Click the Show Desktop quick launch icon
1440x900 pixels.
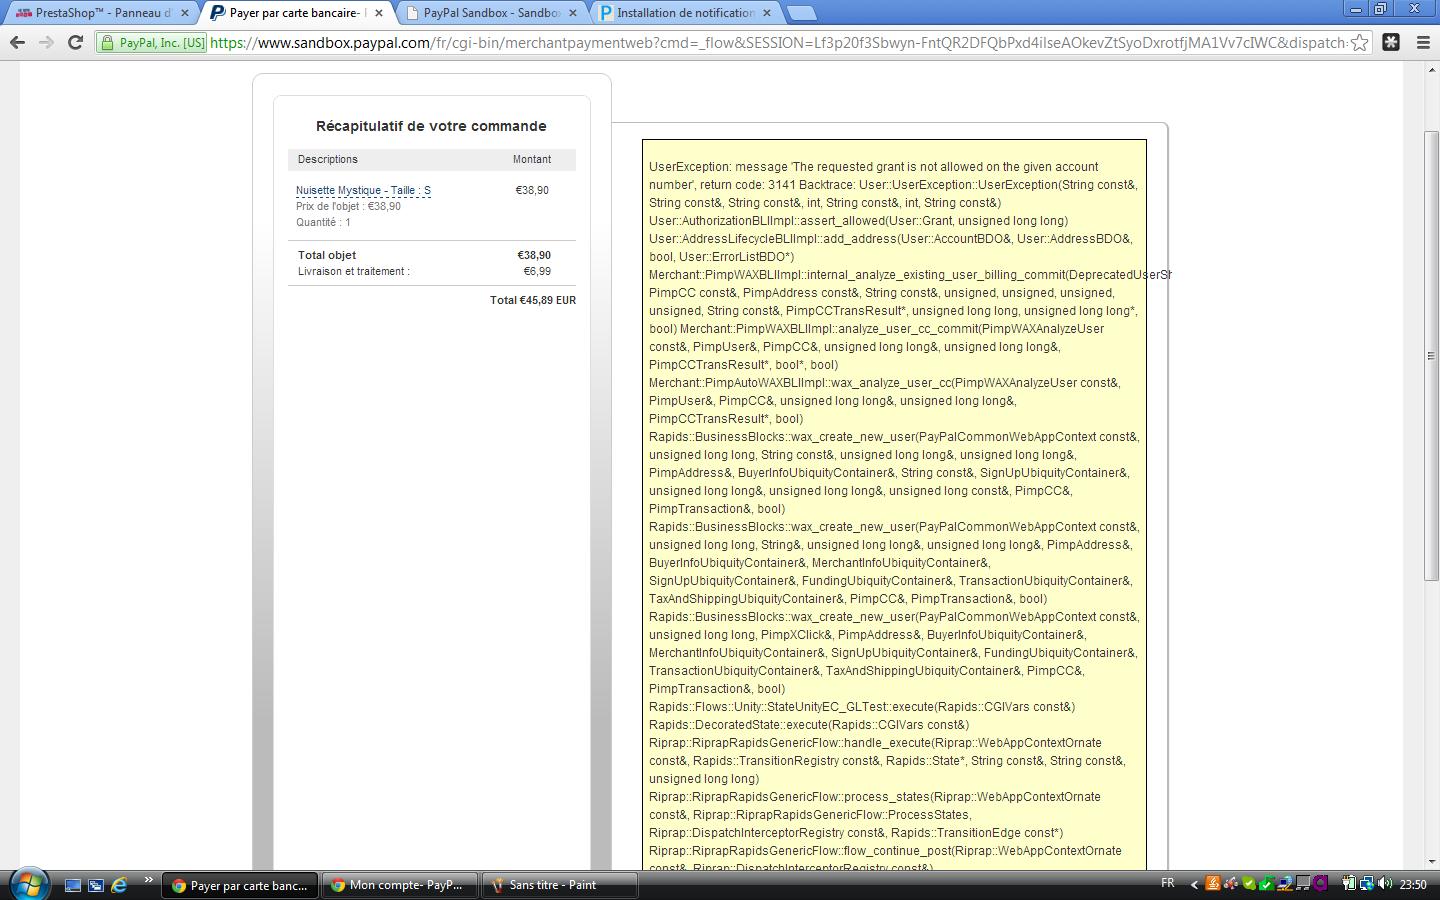[x=73, y=885]
